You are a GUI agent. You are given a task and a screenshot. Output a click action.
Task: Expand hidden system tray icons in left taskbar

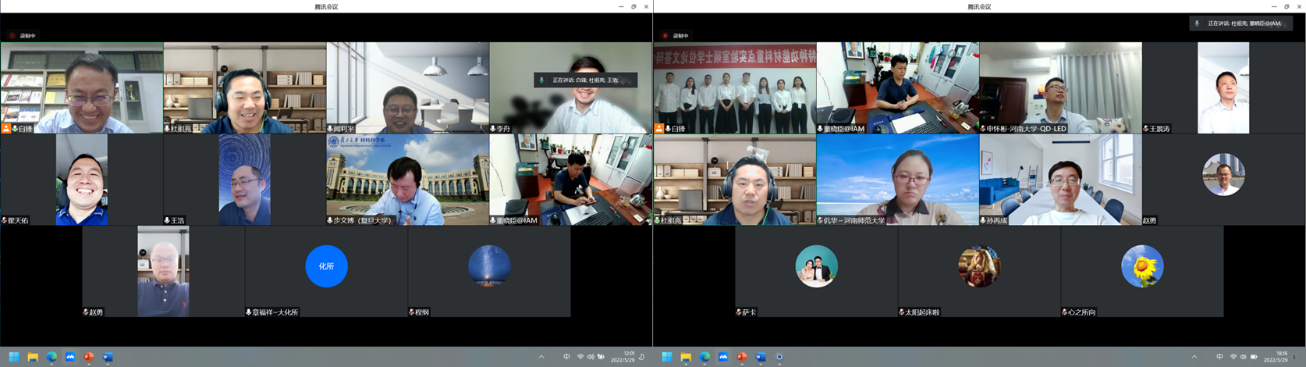click(x=542, y=357)
